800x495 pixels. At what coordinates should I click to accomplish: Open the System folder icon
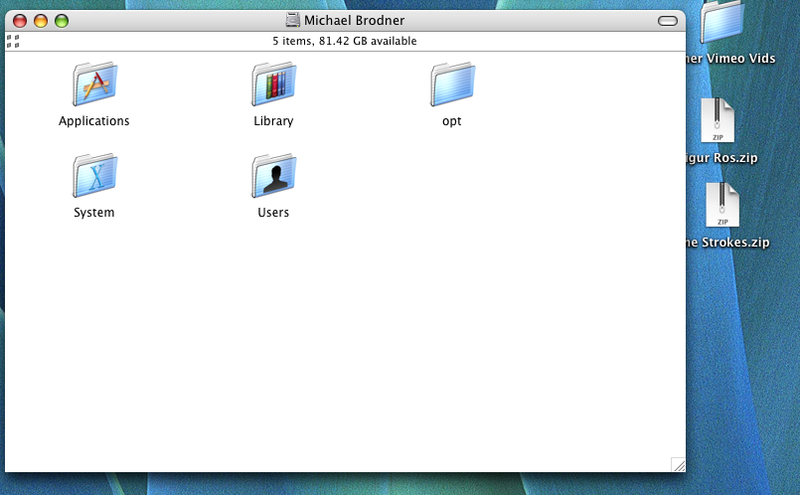94,176
